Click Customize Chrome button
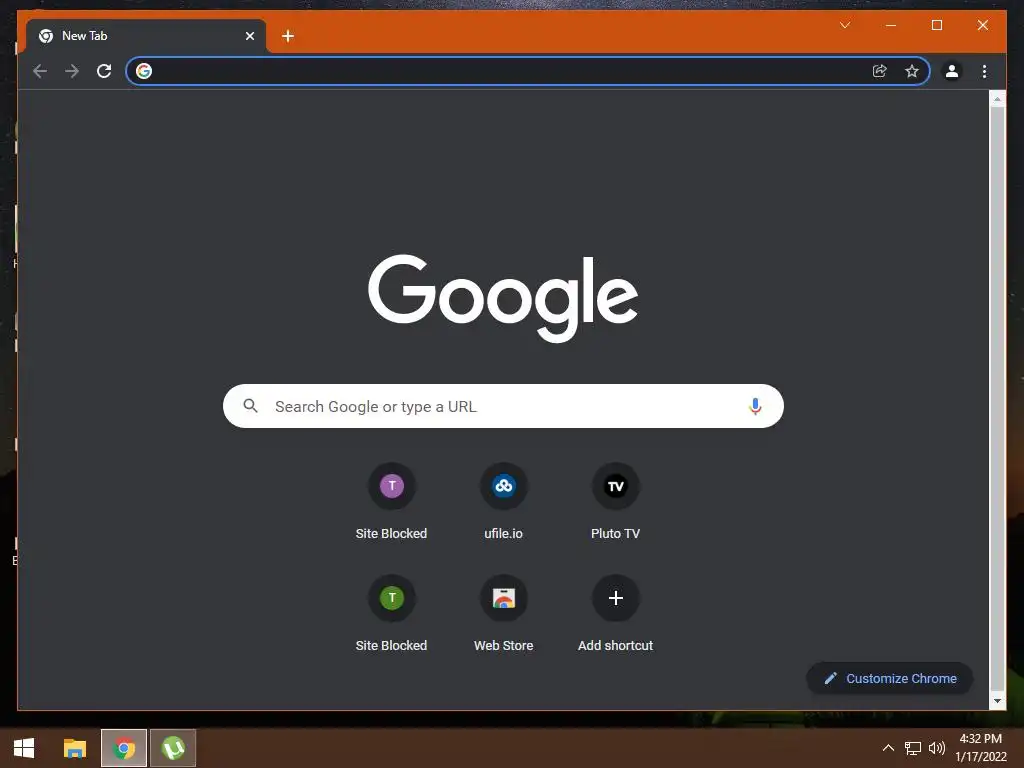Viewport: 1024px width, 768px height. [890, 679]
